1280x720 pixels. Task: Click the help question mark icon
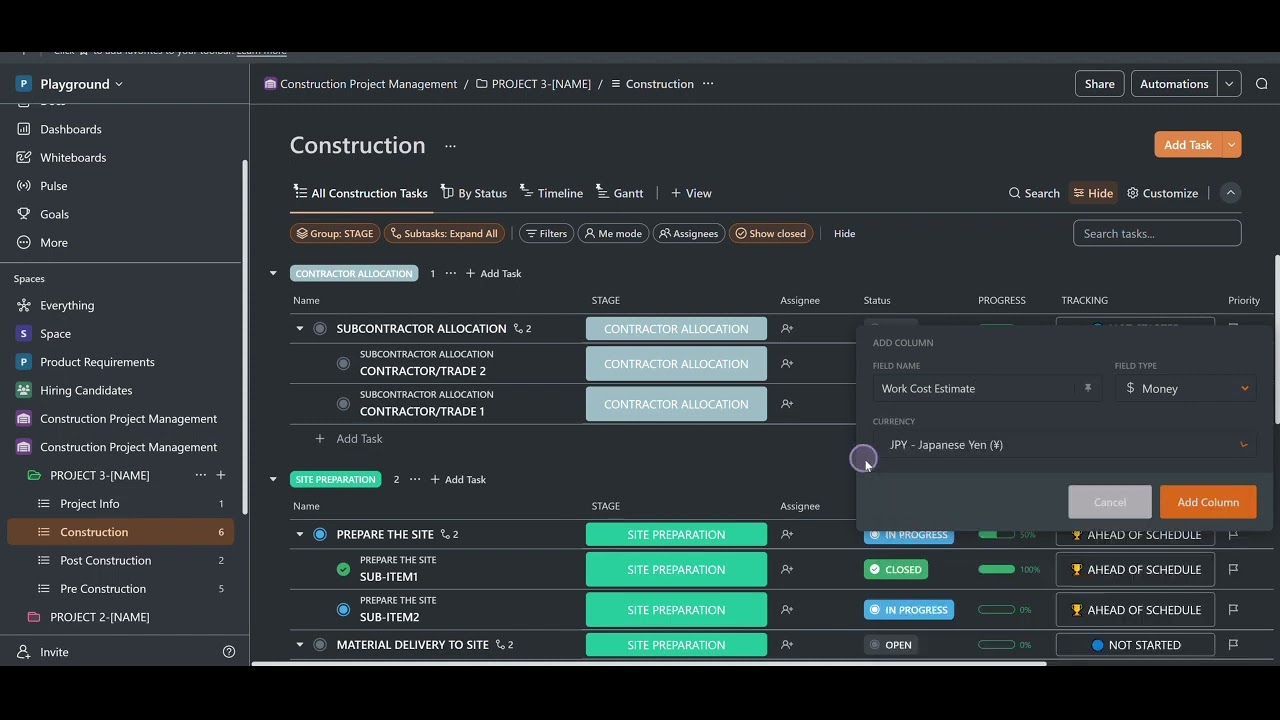pos(229,652)
